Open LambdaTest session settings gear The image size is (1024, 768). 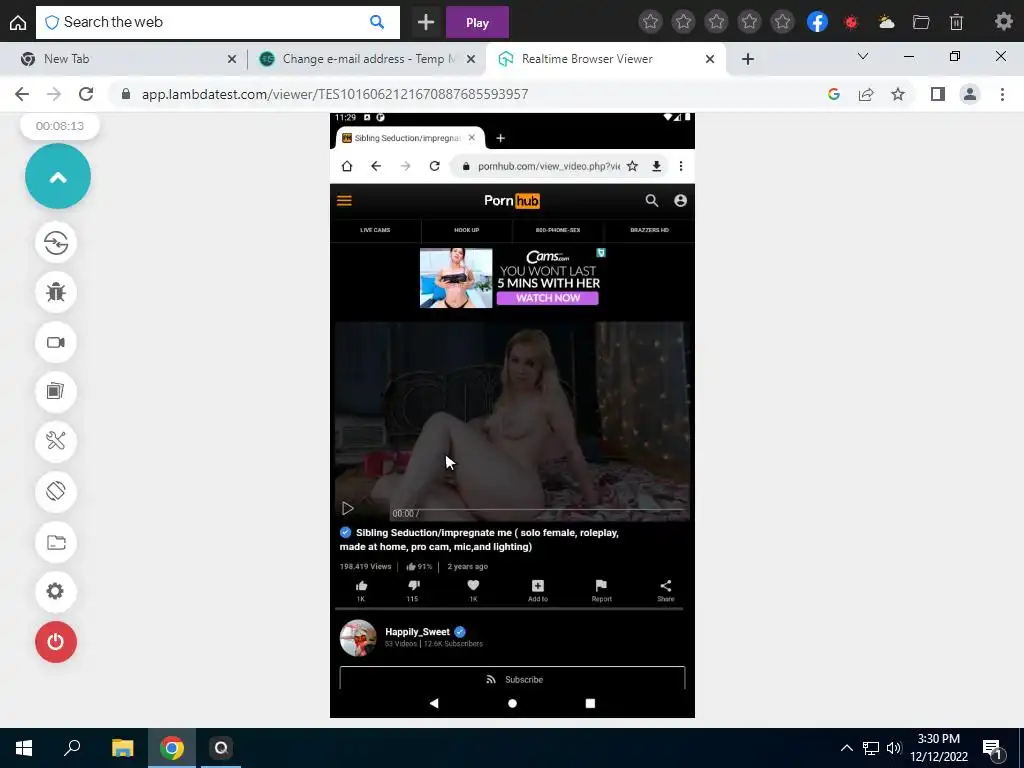coord(56,591)
